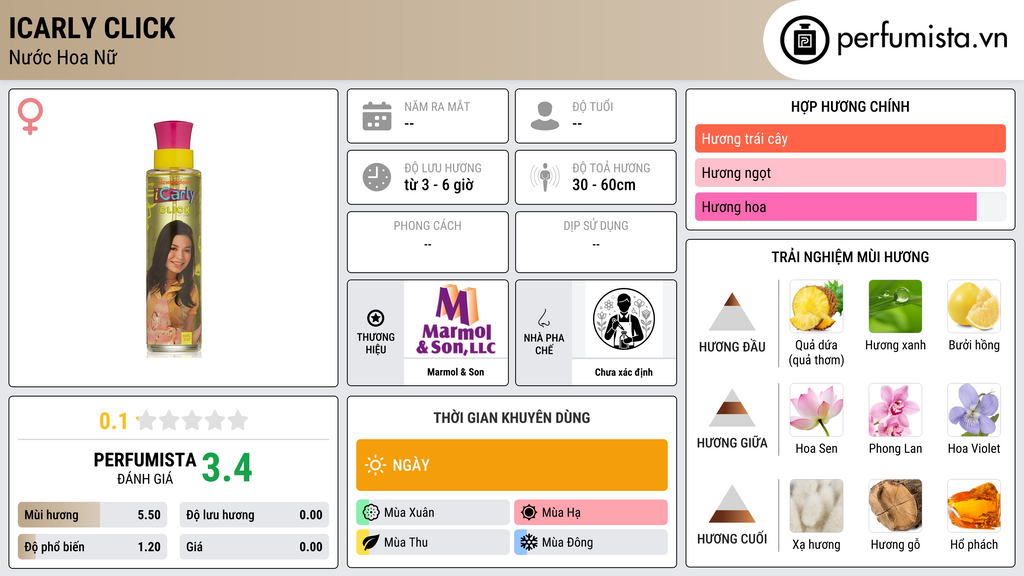Click the perfumista.vn perfume bottle logo icon
Image resolution: width=1024 pixels, height=576 pixels.
pyautogui.click(x=804, y=40)
